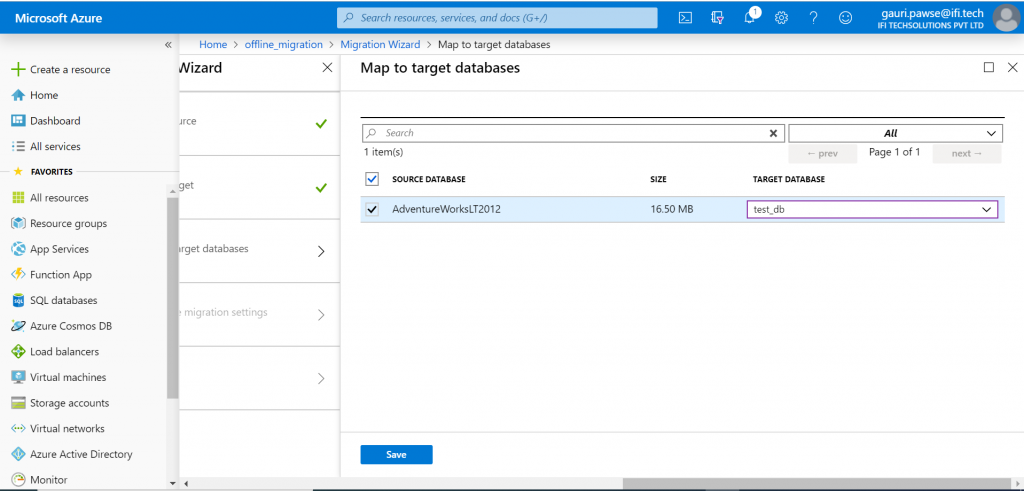The image size is (1024, 491).
Task: Clear the search box with the X icon
Action: pyautogui.click(x=773, y=133)
